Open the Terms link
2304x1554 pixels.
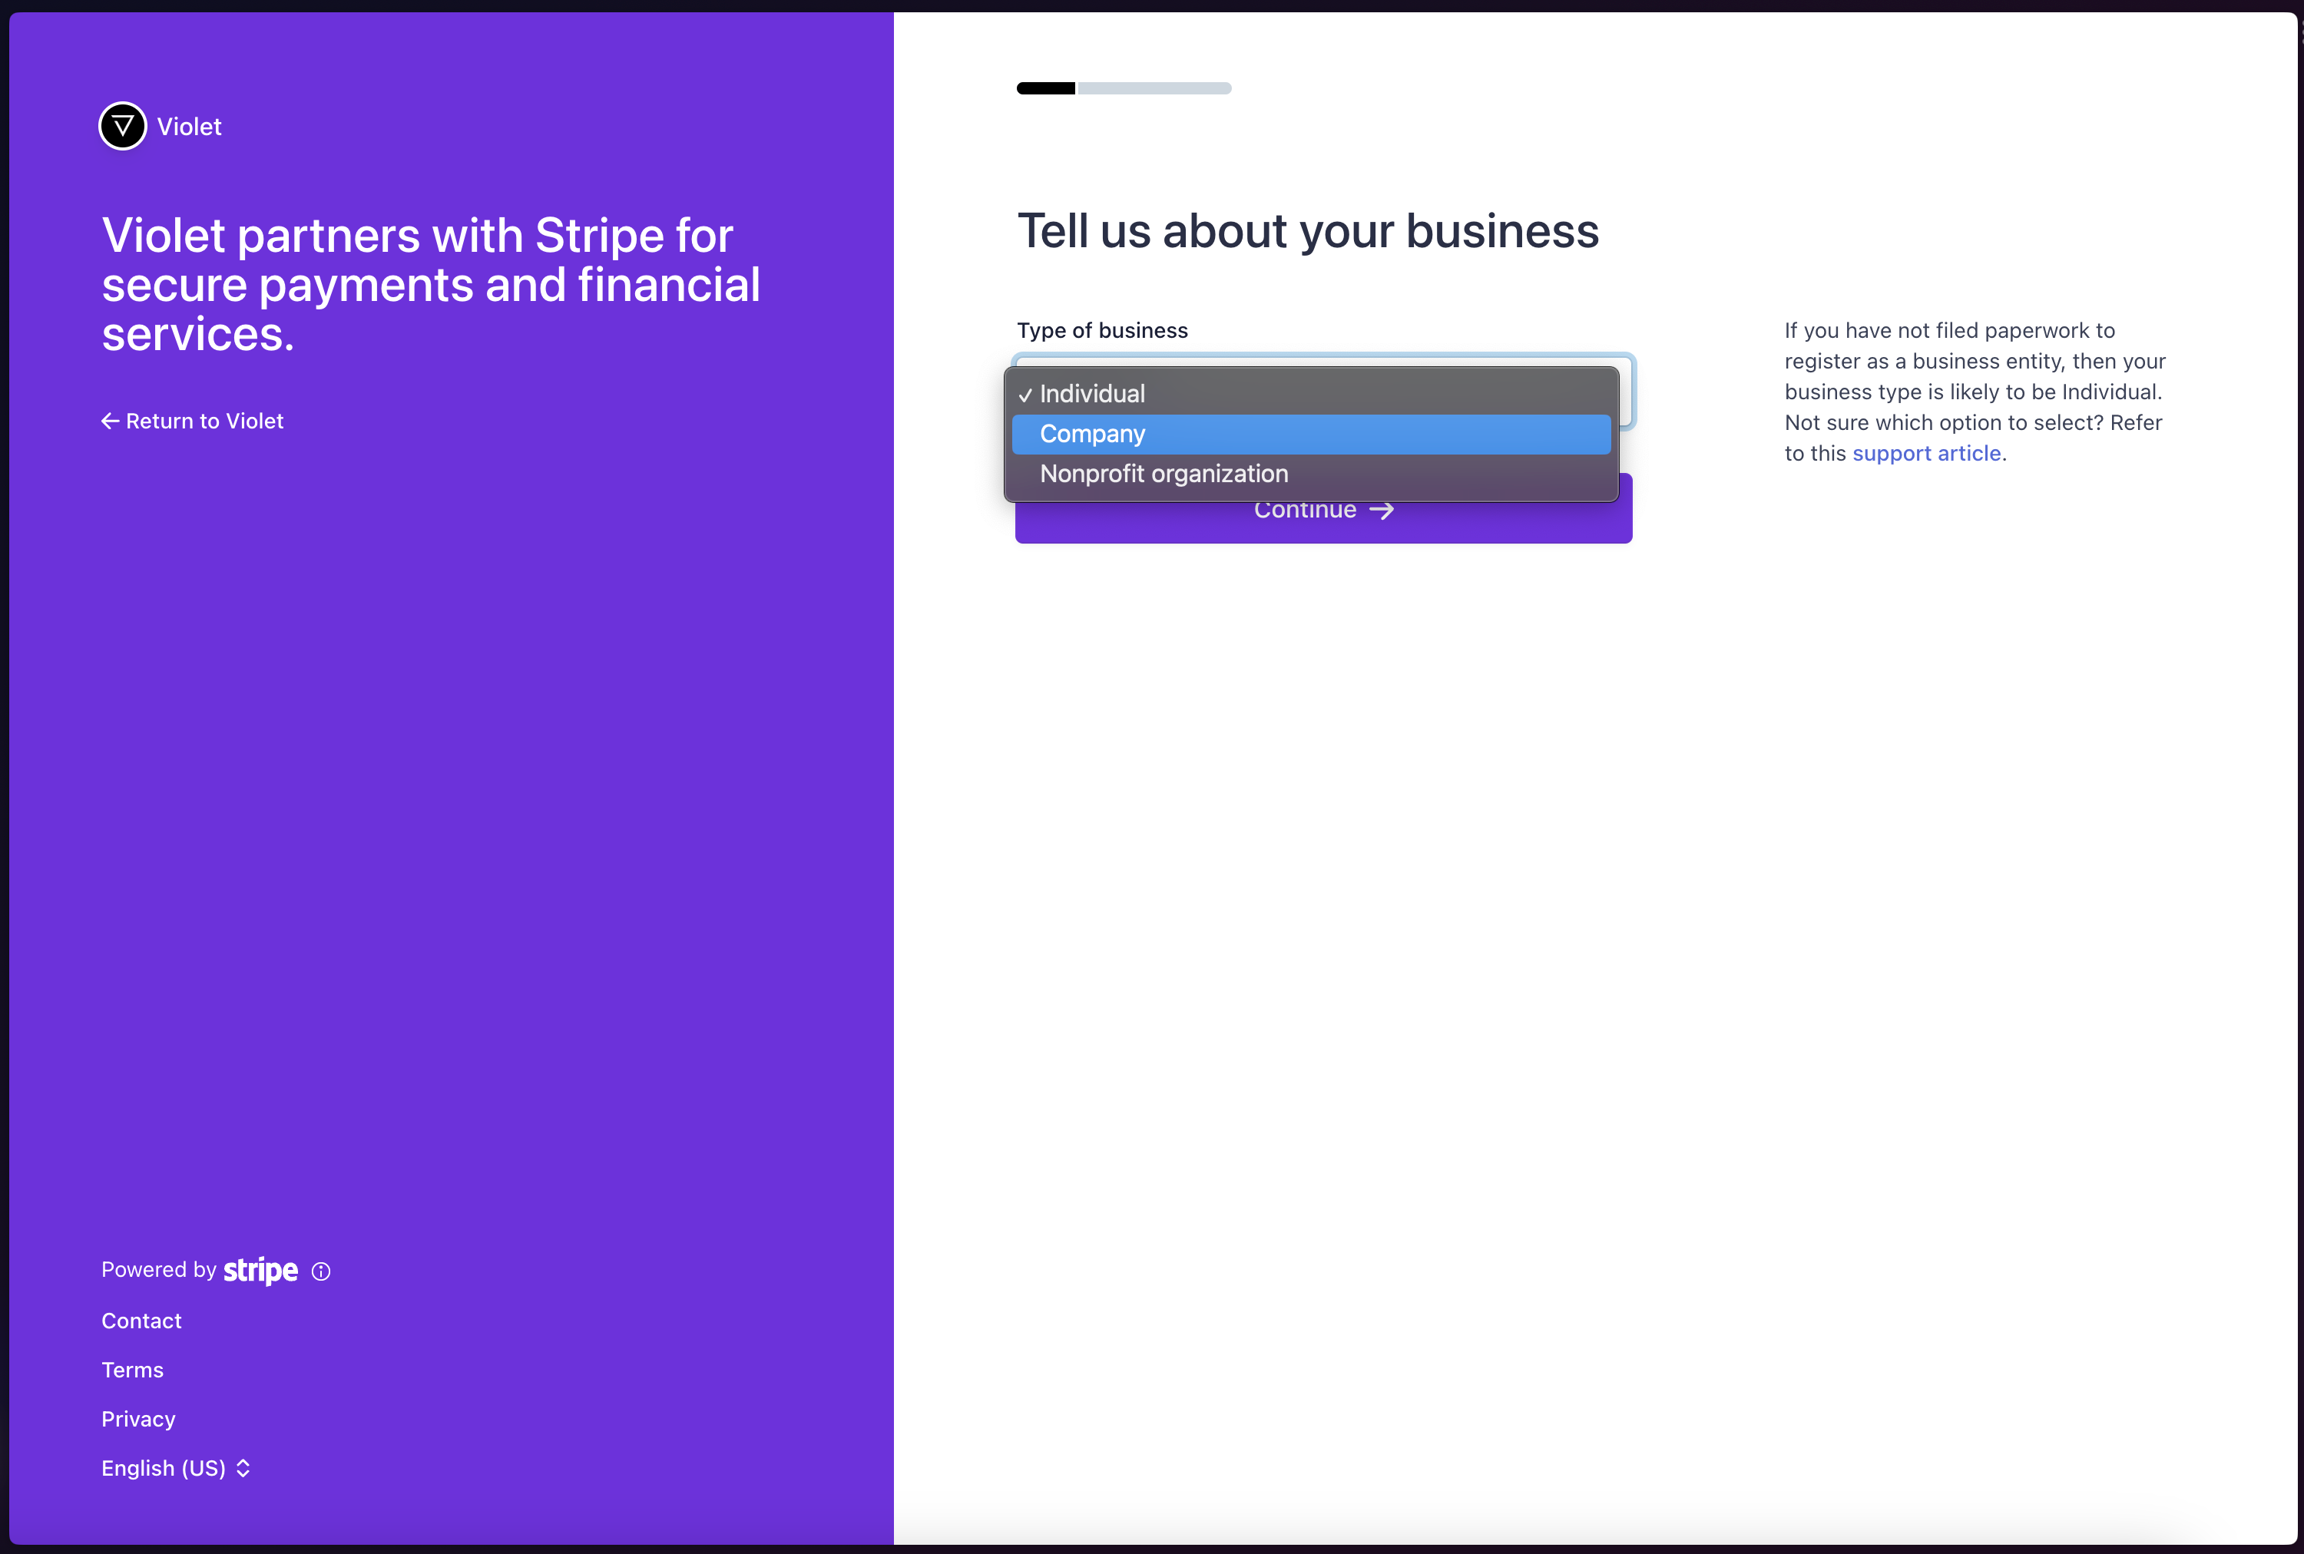coord(132,1370)
